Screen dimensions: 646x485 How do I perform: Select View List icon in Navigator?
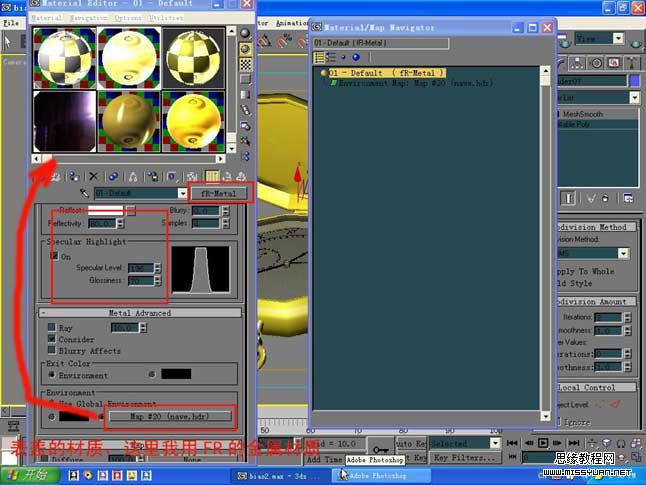click(x=319, y=57)
